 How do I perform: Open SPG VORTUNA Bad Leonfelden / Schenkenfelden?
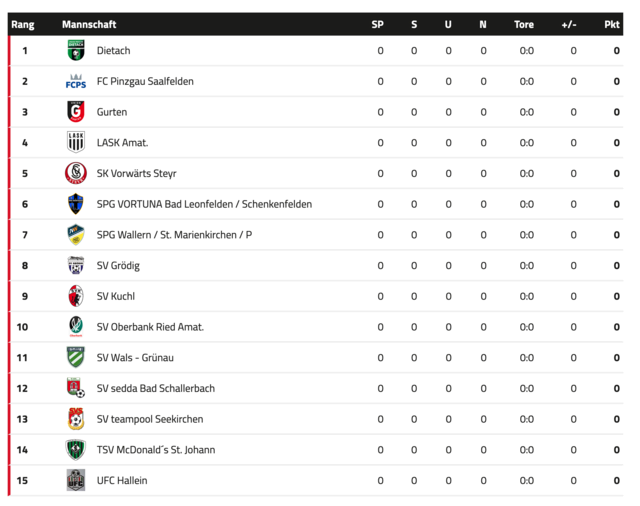[204, 204]
